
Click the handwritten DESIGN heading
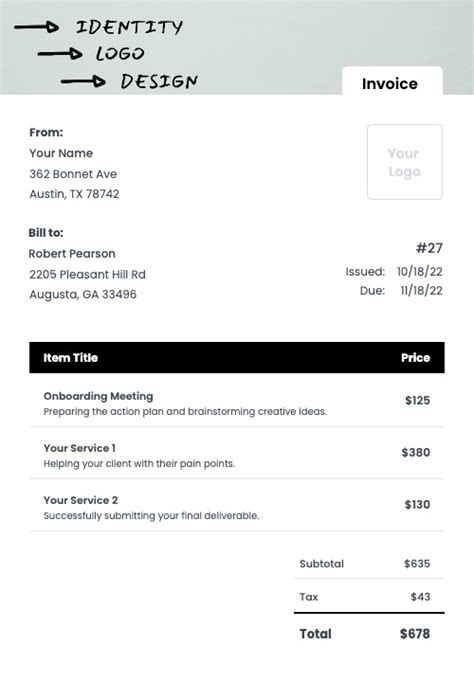159,81
